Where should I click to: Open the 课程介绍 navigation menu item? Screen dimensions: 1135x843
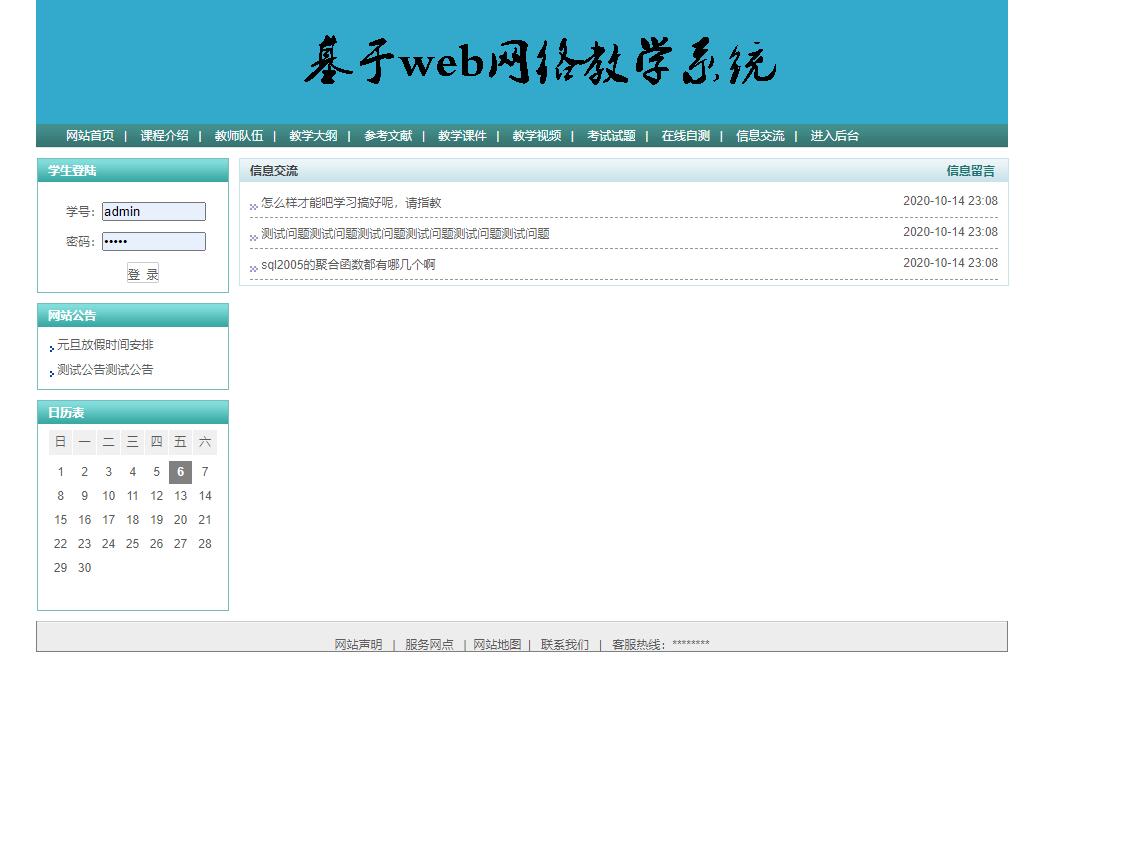164,135
